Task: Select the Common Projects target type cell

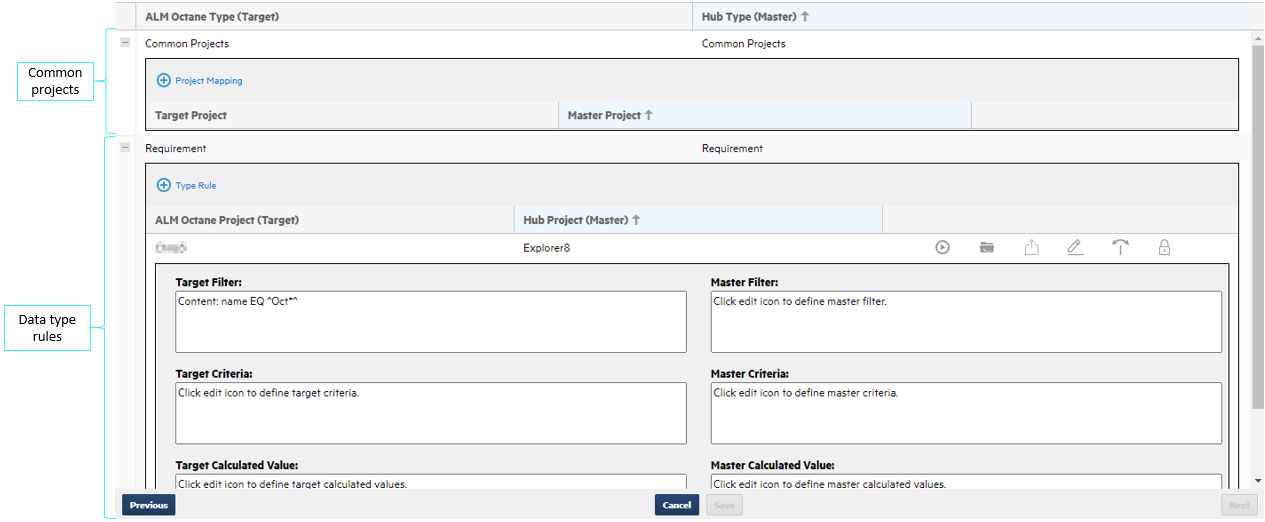Action: tap(187, 43)
